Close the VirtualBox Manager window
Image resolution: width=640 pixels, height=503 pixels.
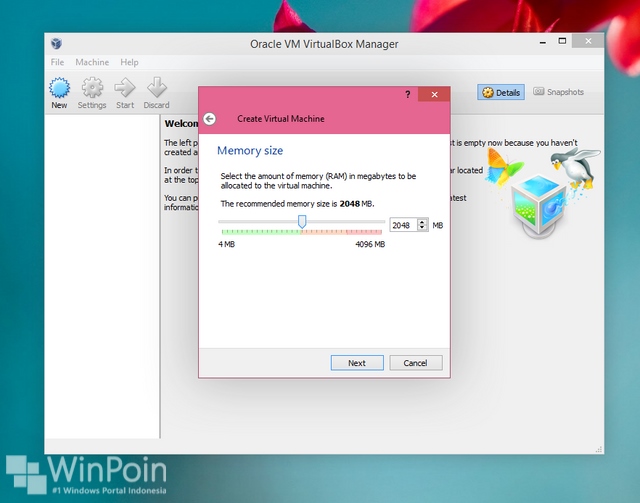588,41
